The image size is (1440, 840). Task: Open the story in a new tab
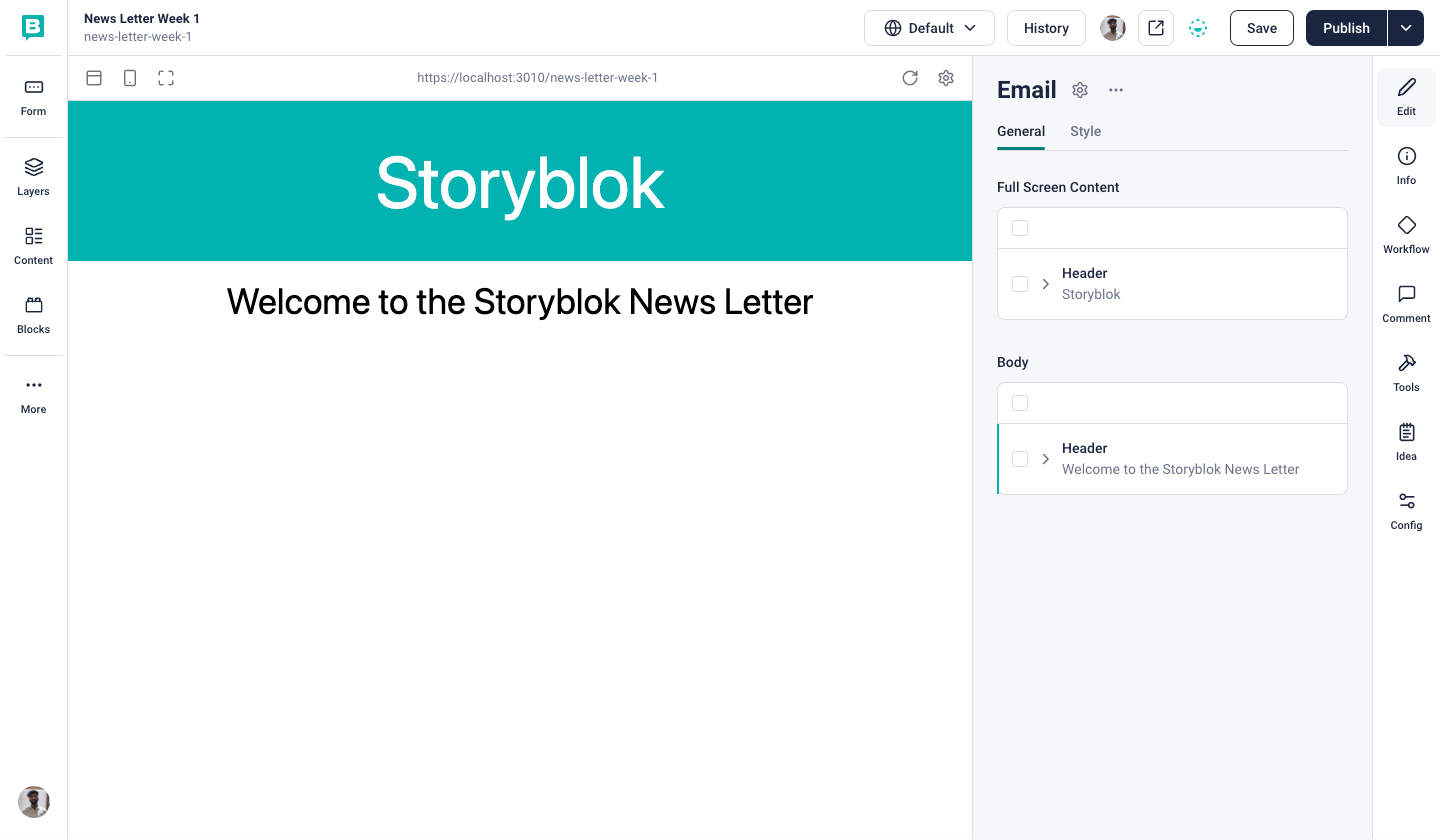click(x=1156, y=28)
